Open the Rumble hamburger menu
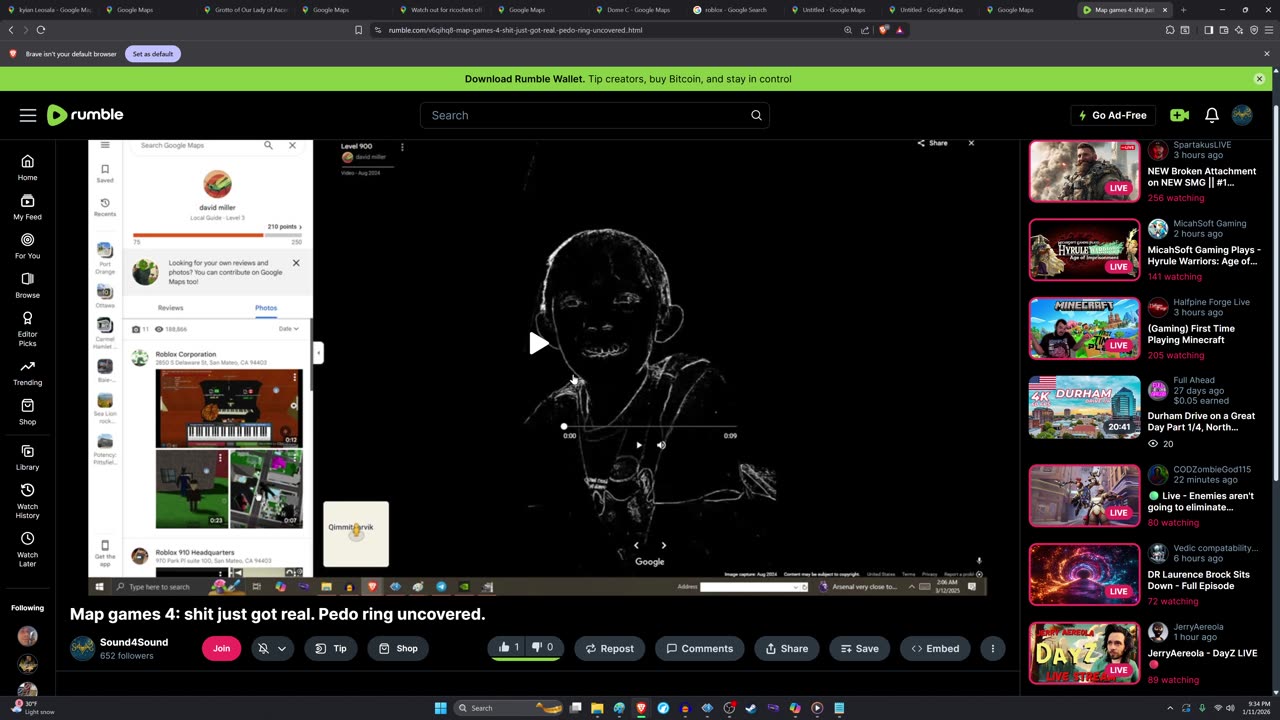Viewport: 1280px width, 720px height. click(x=28, y=115)
